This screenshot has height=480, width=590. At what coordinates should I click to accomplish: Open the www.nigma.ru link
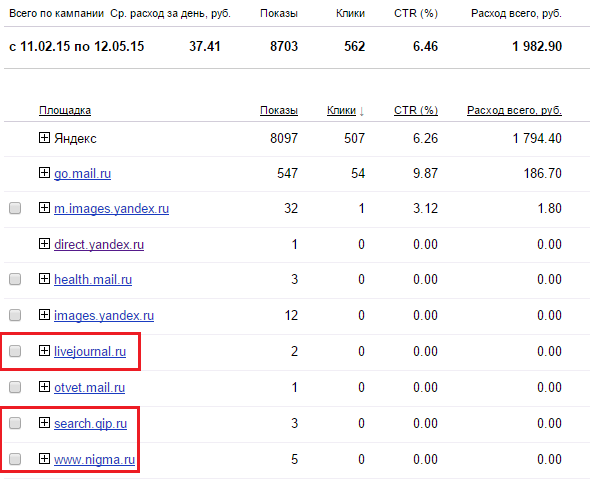[94, 460]
